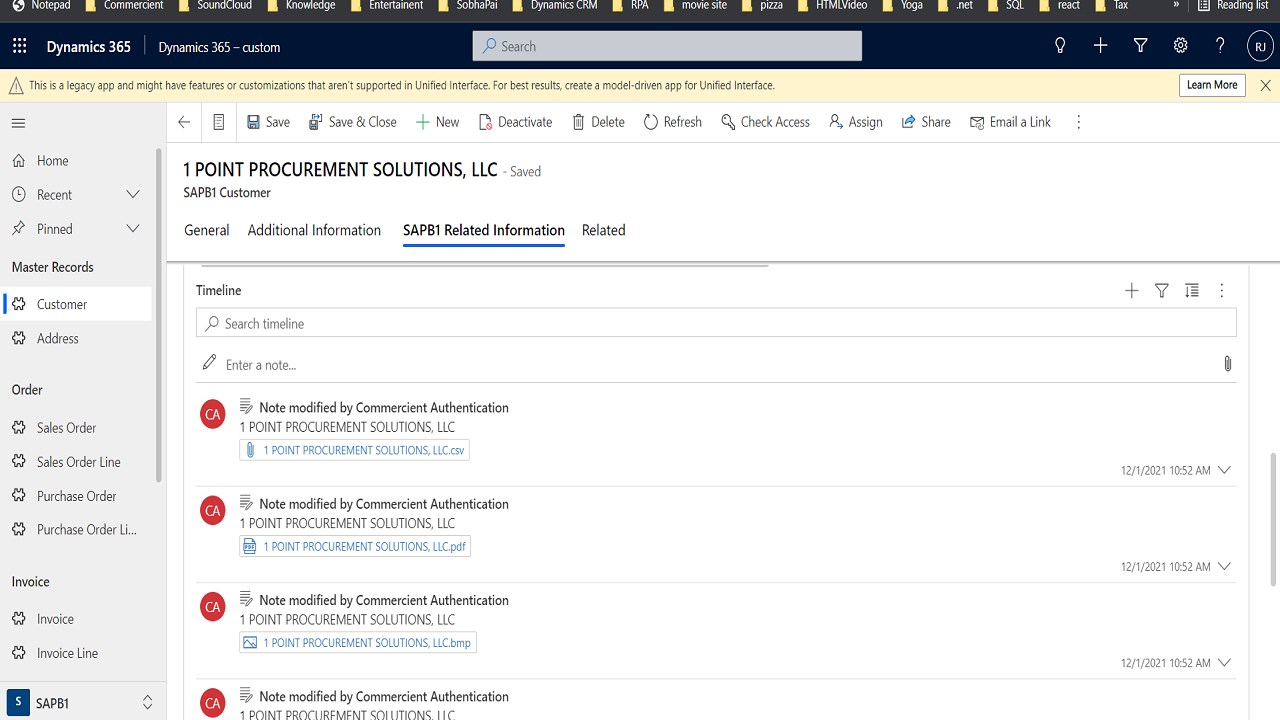Open the timeline more options menu
The width and height of the screenshot is (1280, 720).
tap(1221, 290)
